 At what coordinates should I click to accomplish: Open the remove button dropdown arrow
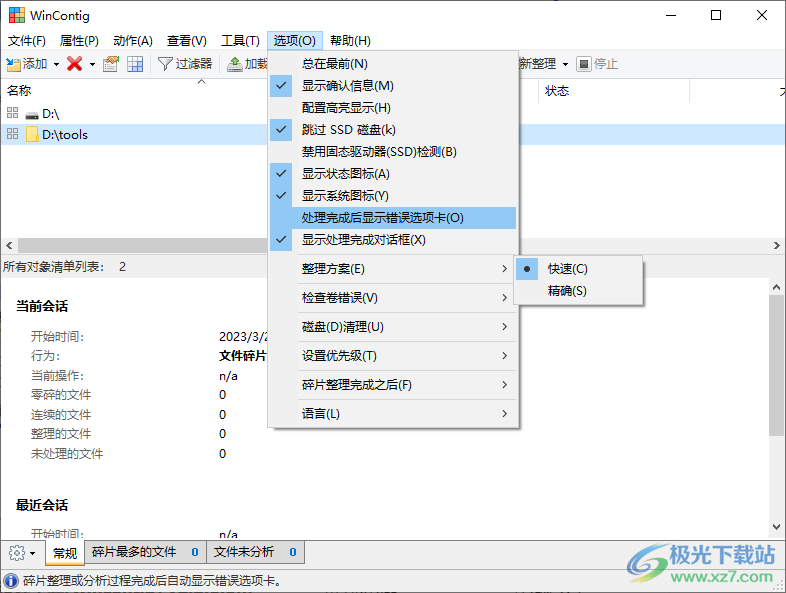(x=92, y=64)
